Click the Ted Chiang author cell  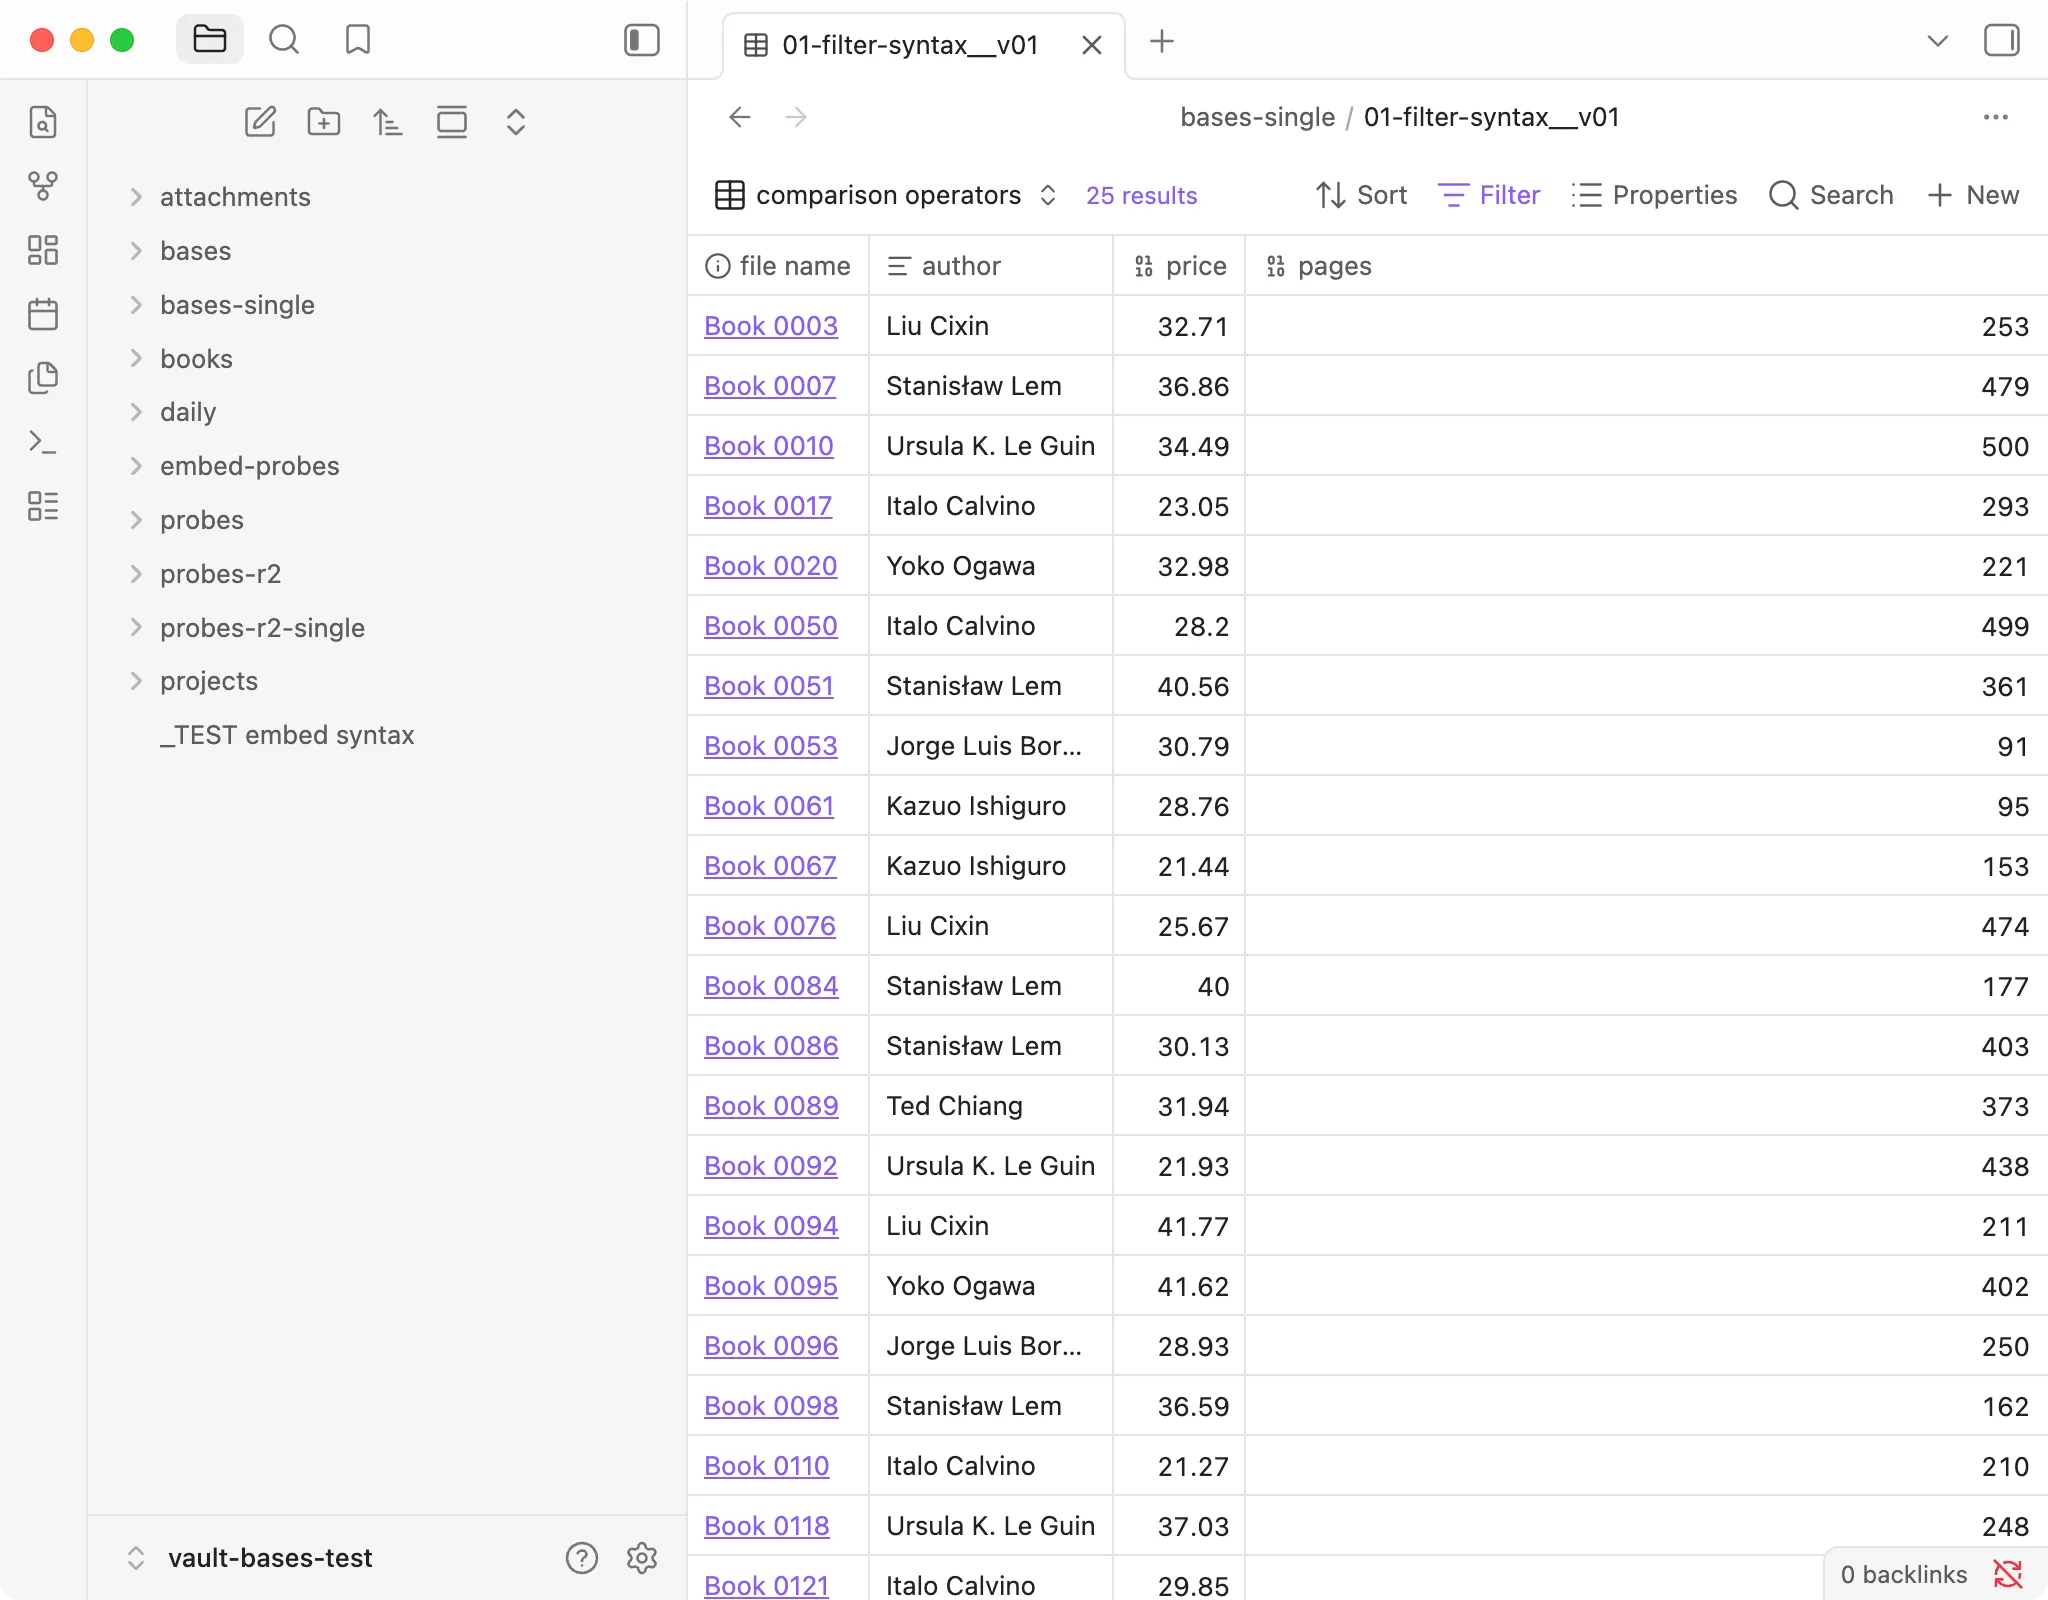(990, 1106)
